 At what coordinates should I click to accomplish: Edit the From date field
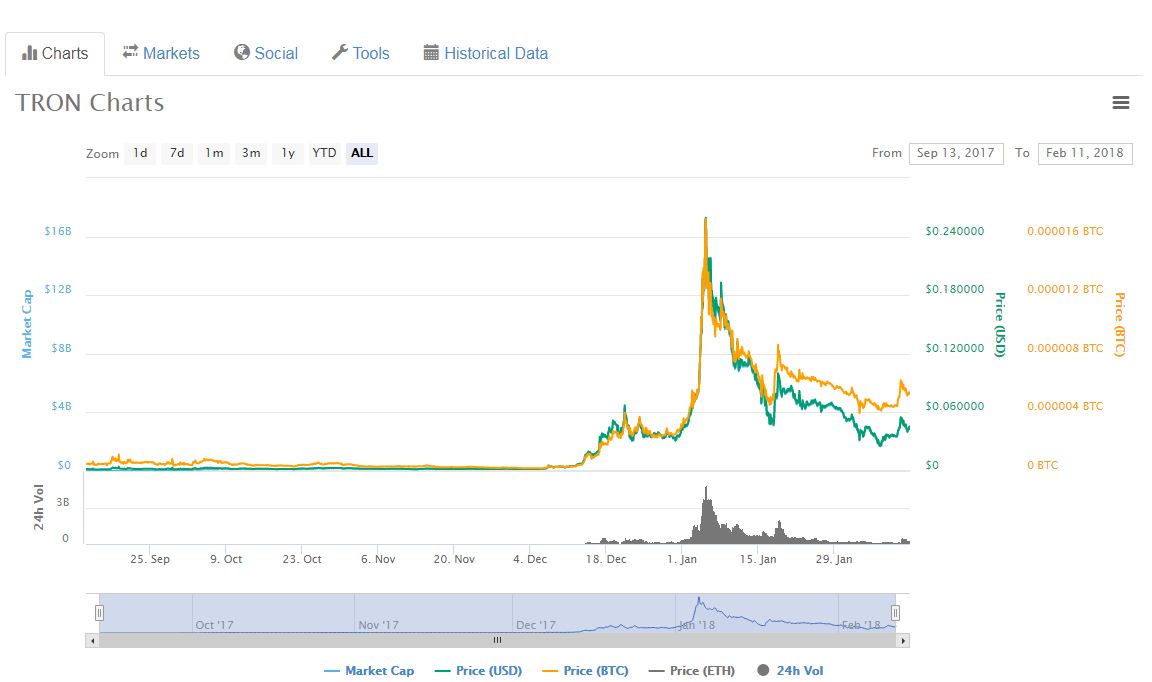coord(956,153)
